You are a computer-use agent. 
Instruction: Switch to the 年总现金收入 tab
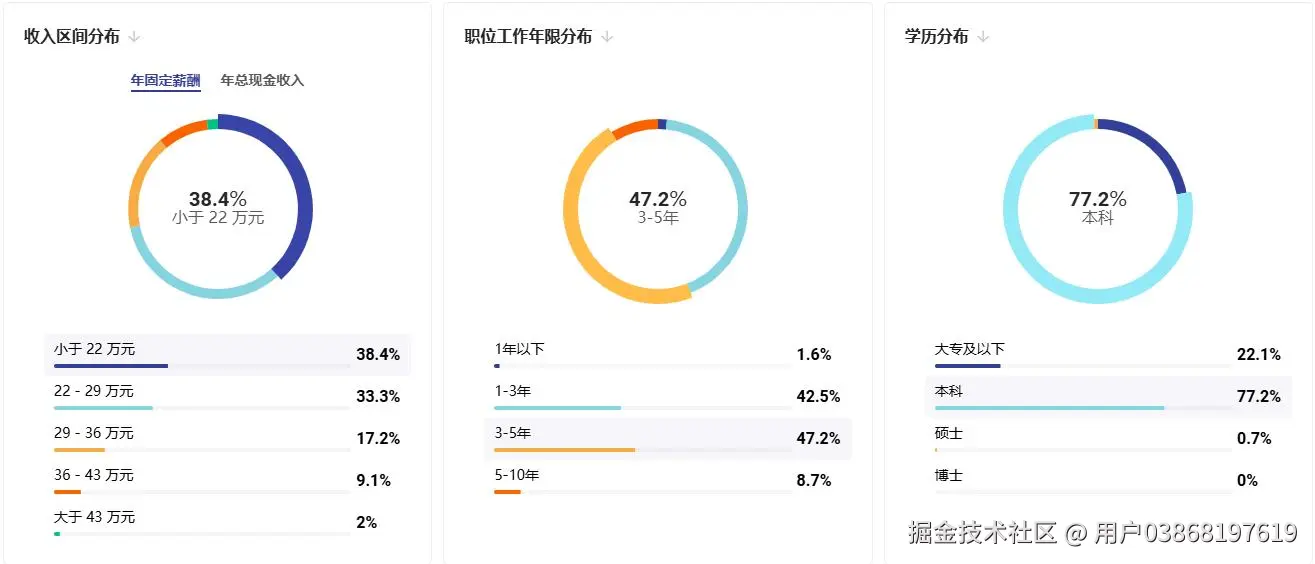(262, 81)
